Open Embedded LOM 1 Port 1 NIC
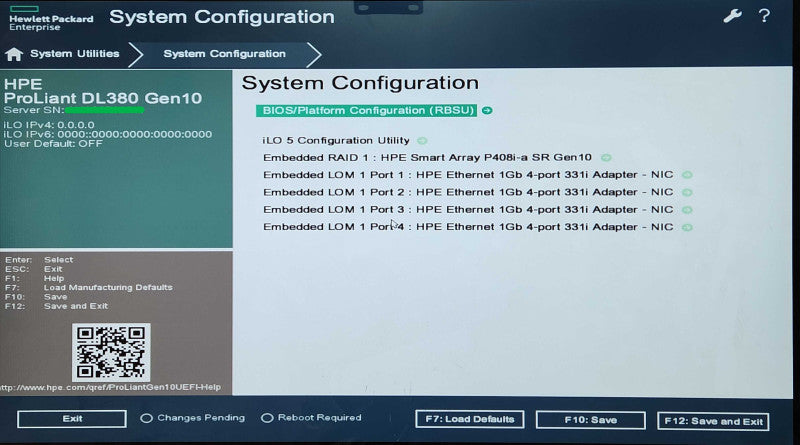The width and height of the screenshot is (800, 445). pos(468,175)
